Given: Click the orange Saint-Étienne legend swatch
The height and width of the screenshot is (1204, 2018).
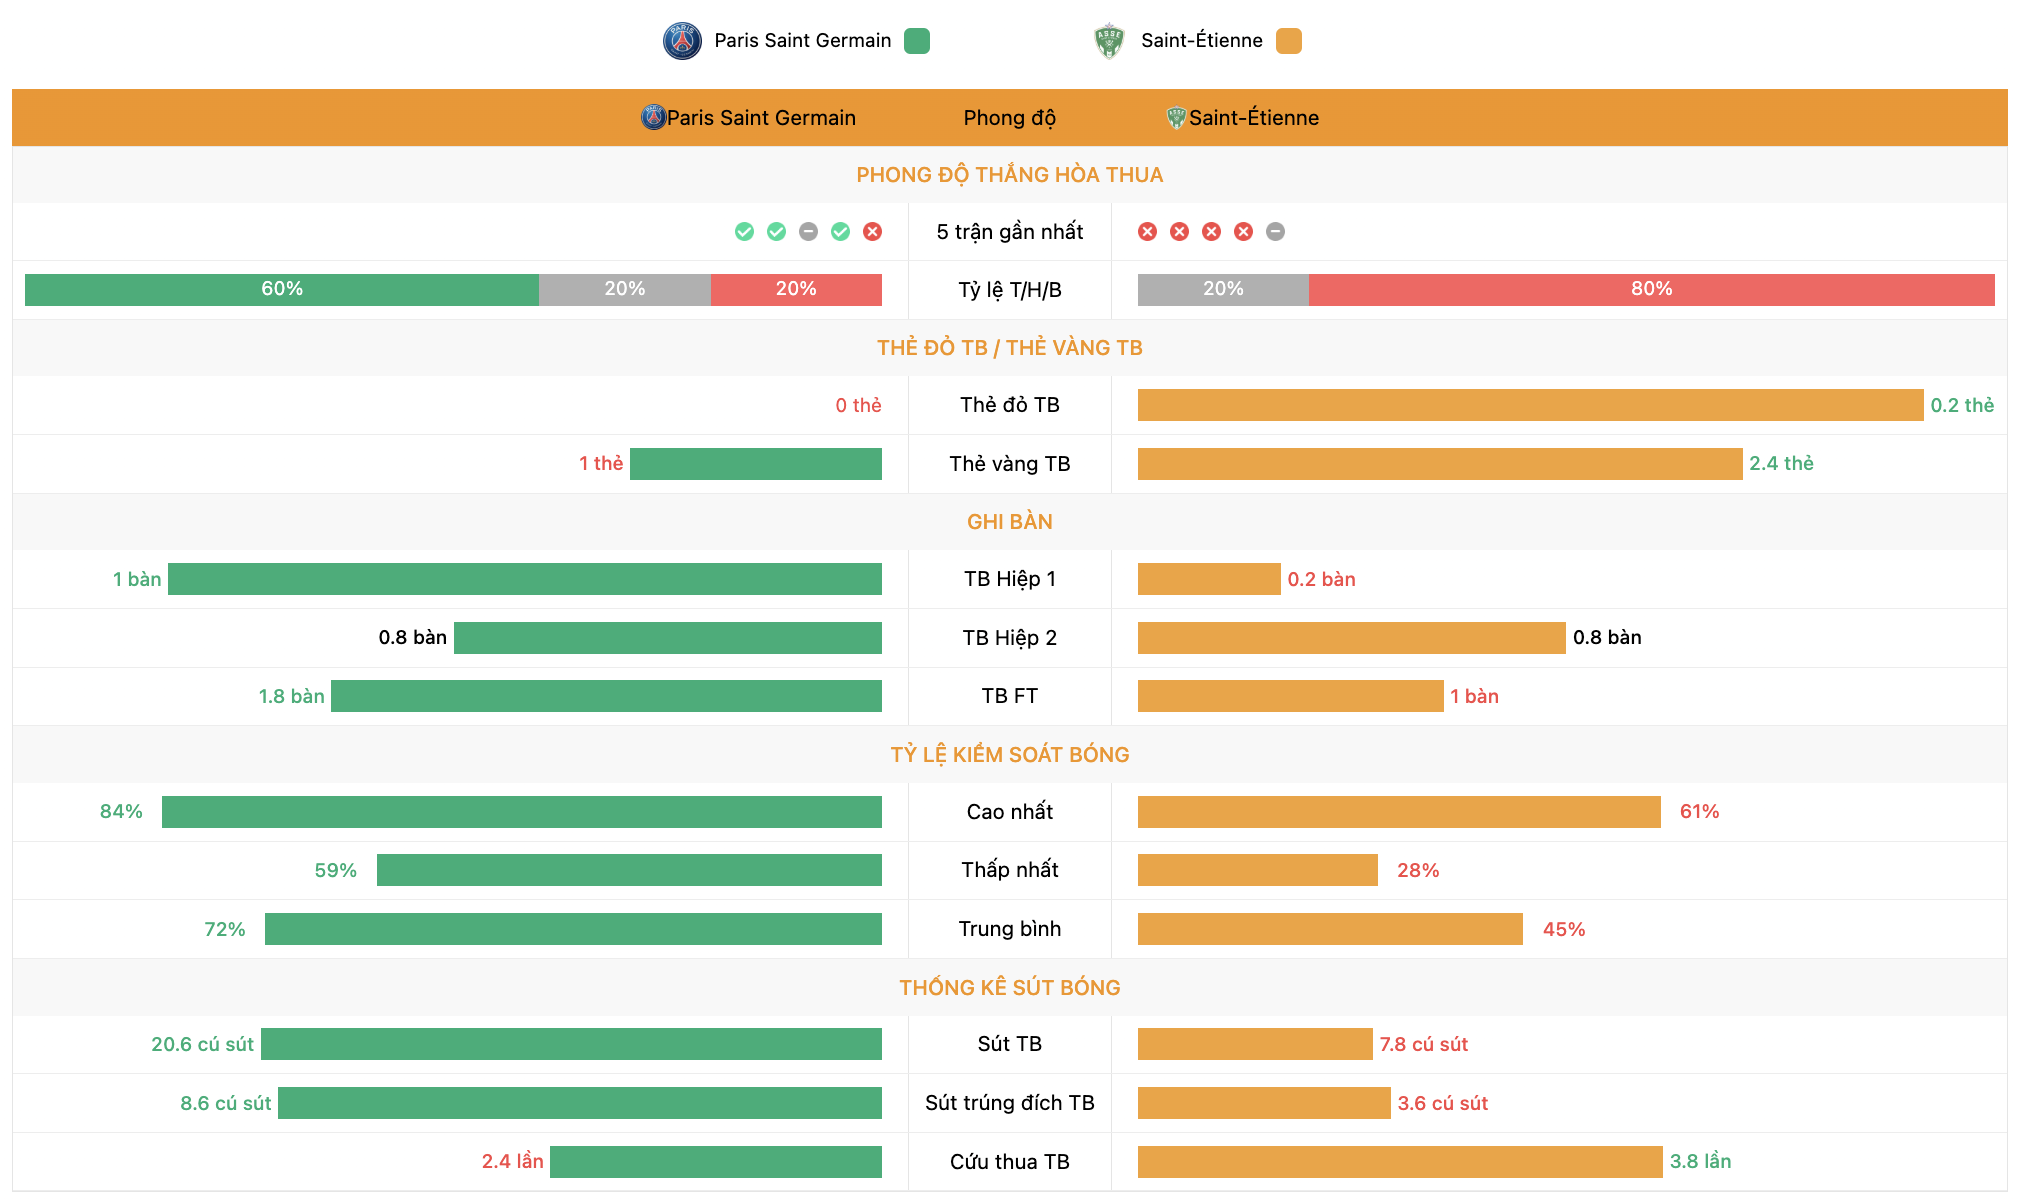Looking at the screenshot, I should point(1289,41).
